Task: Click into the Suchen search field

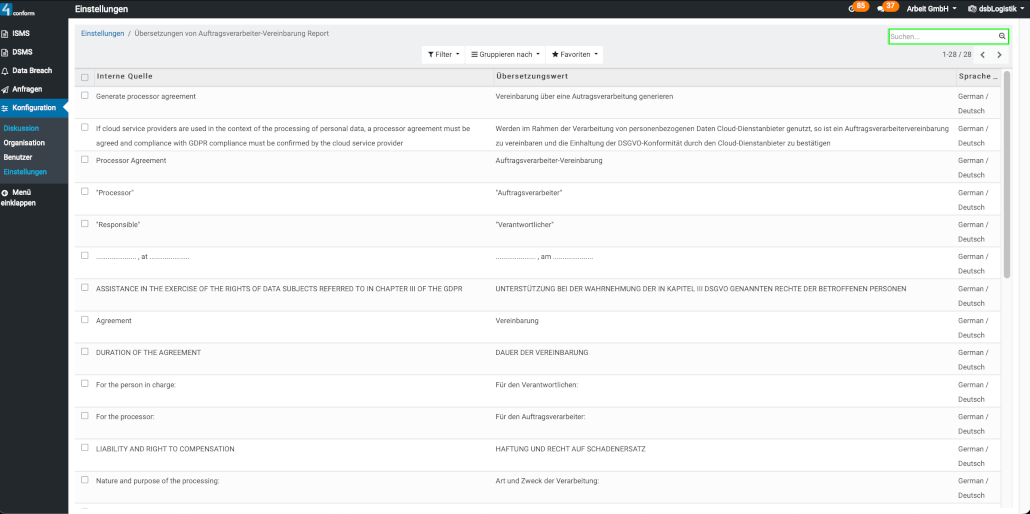Action: (x=940, y=36)
